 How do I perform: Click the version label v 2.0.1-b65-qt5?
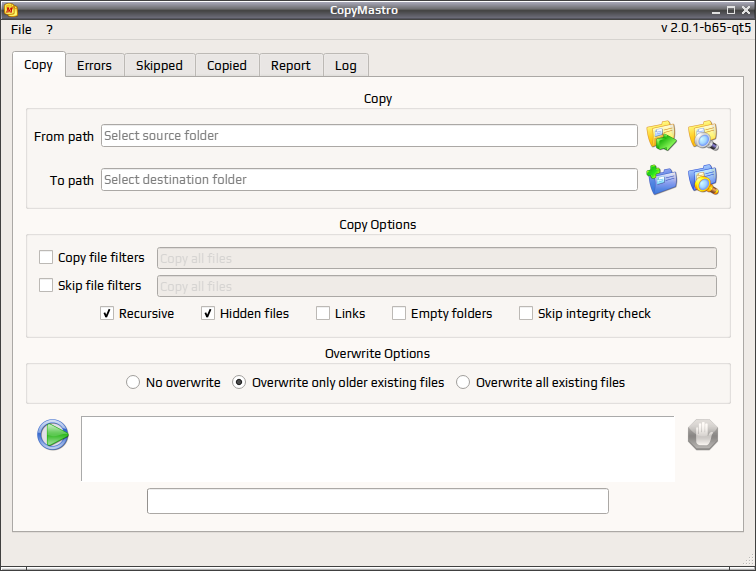coord(706,28)
